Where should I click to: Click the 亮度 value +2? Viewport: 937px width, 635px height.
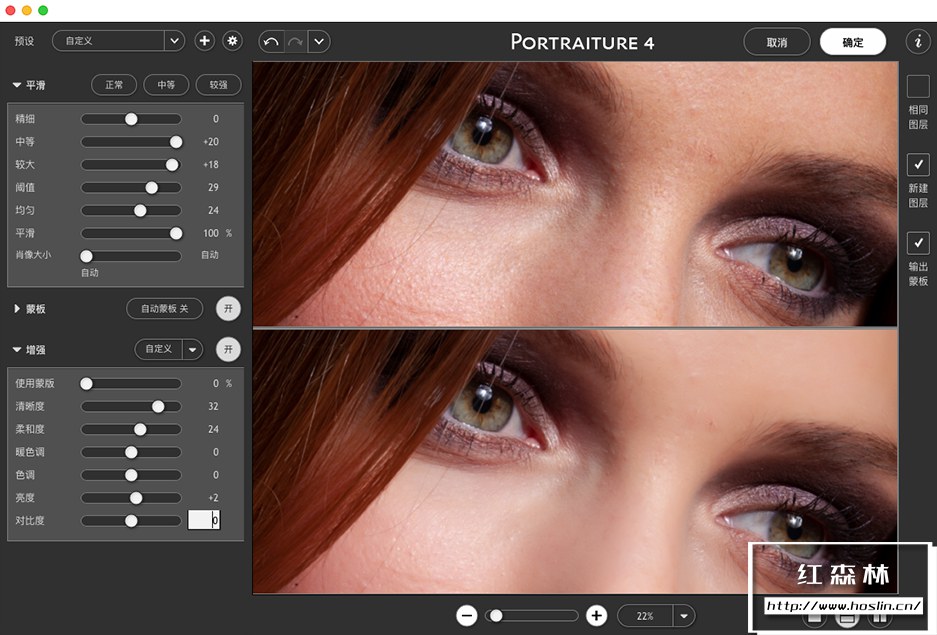pos(213,498)
